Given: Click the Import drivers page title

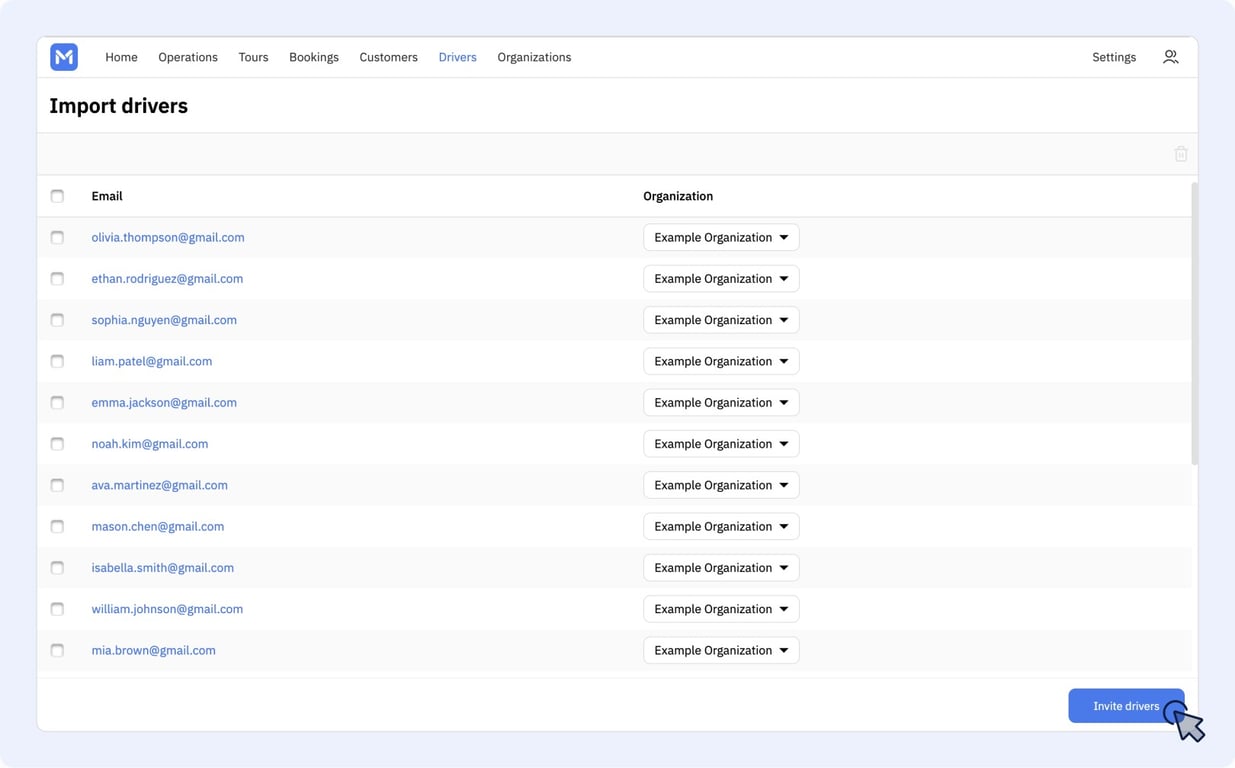Looking at the screenshot, I should (x=119, y=106).
